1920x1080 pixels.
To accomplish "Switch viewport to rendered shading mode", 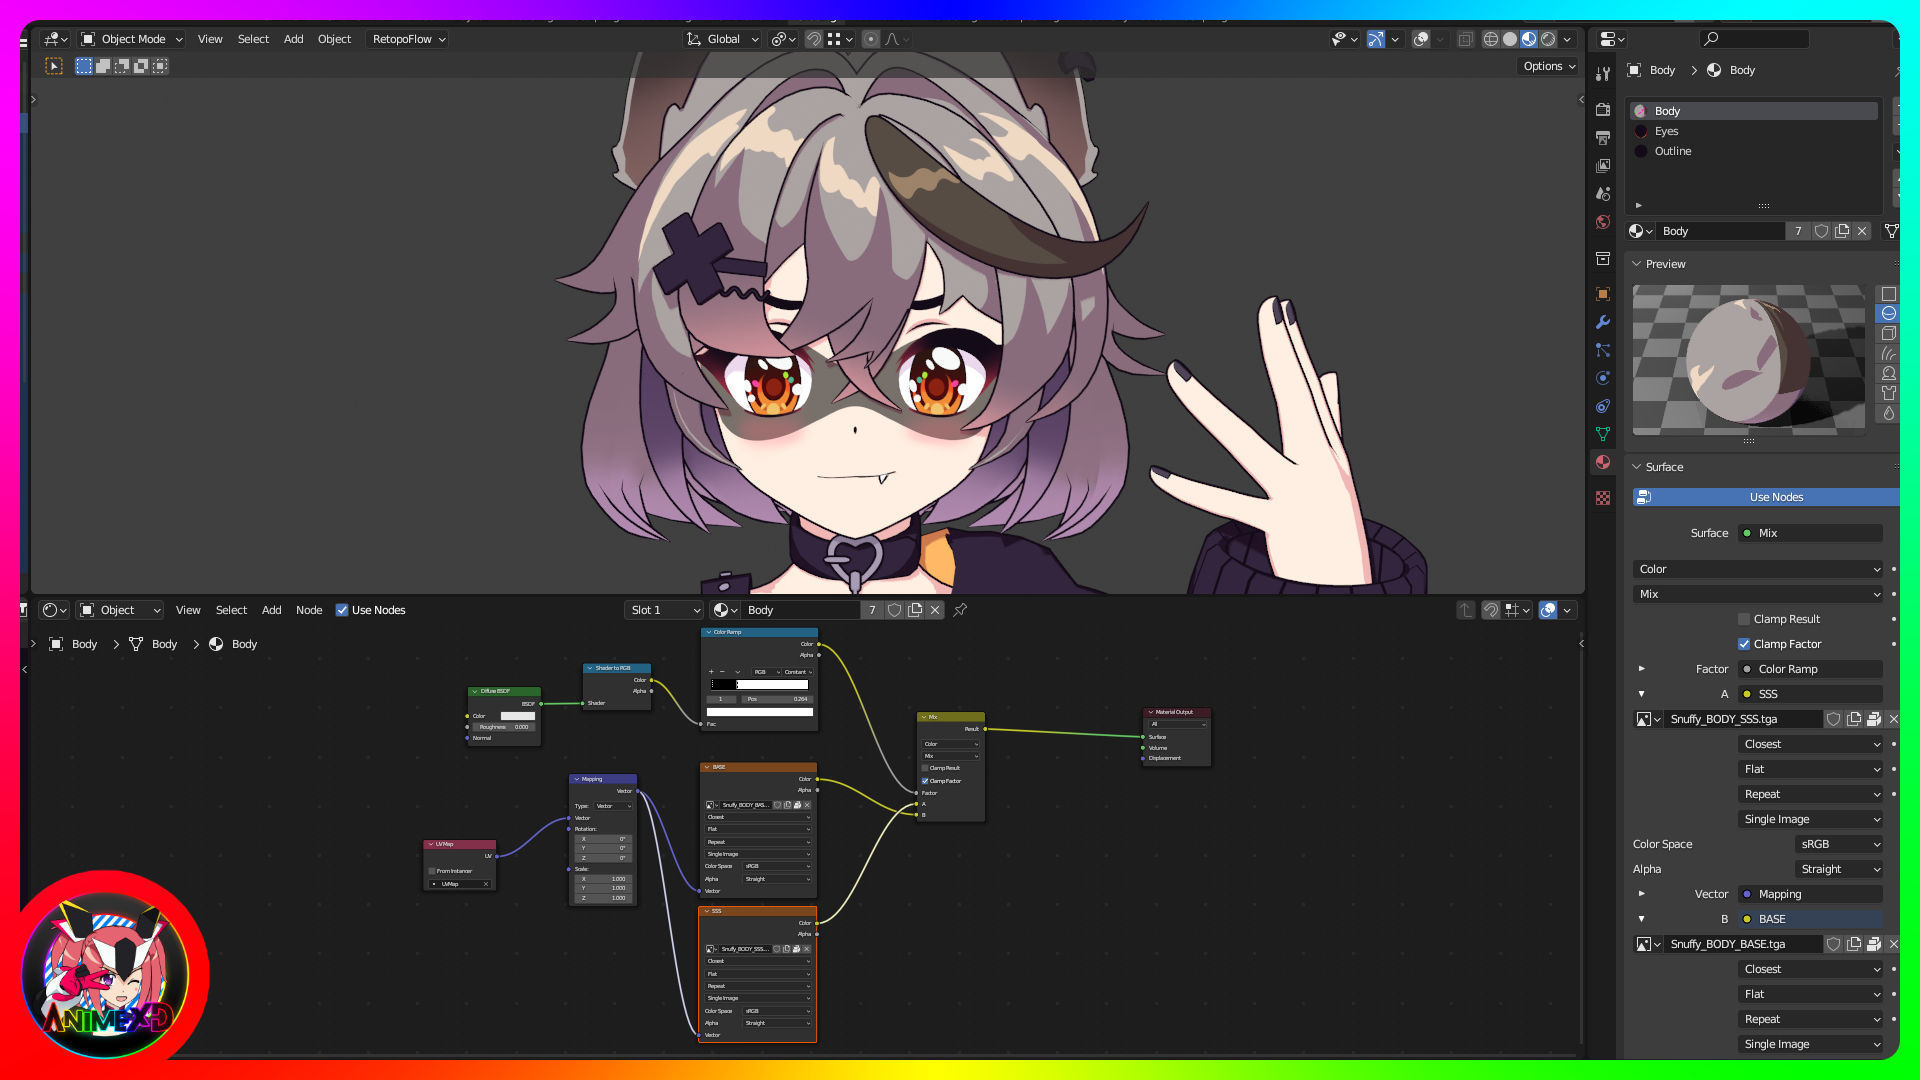I will [1548, 39].
